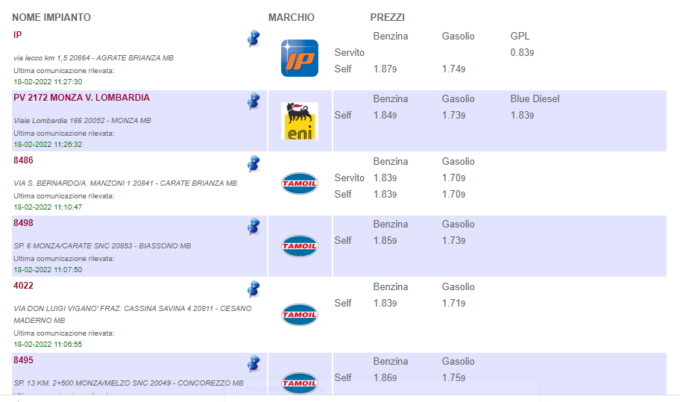The width and height of the screenshot is (680, 402).
Task: Click the MARCHIO column header
Action: click(x=291, y=17)
